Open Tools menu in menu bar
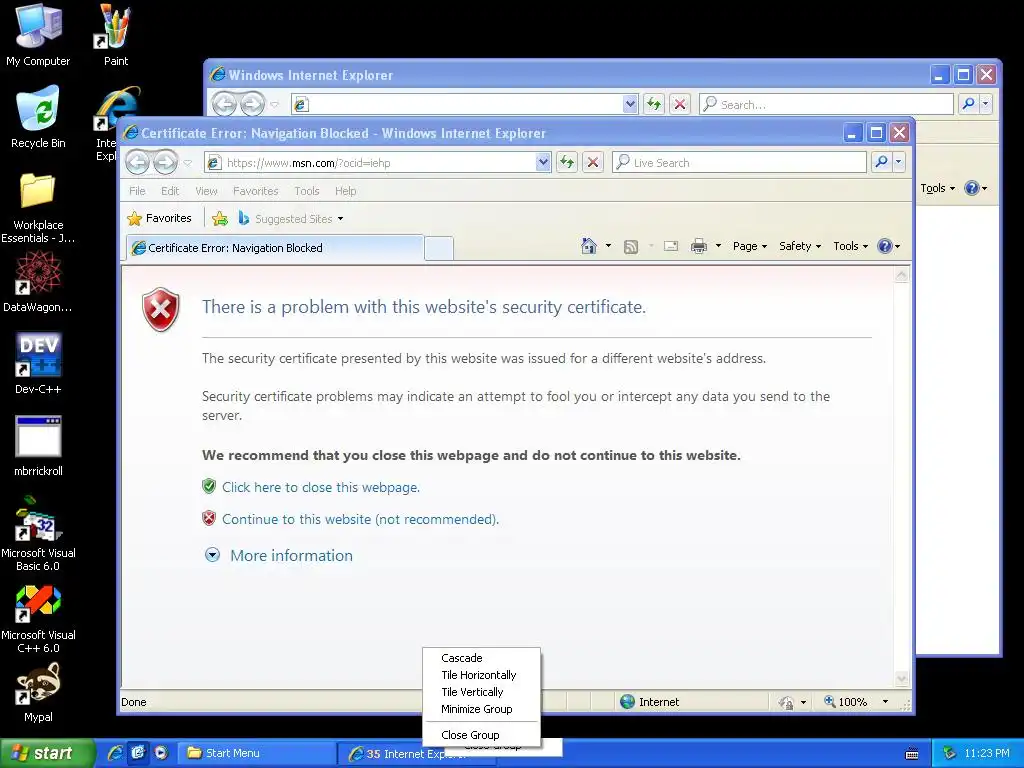 pyautogui.click(x=306, y=191)
